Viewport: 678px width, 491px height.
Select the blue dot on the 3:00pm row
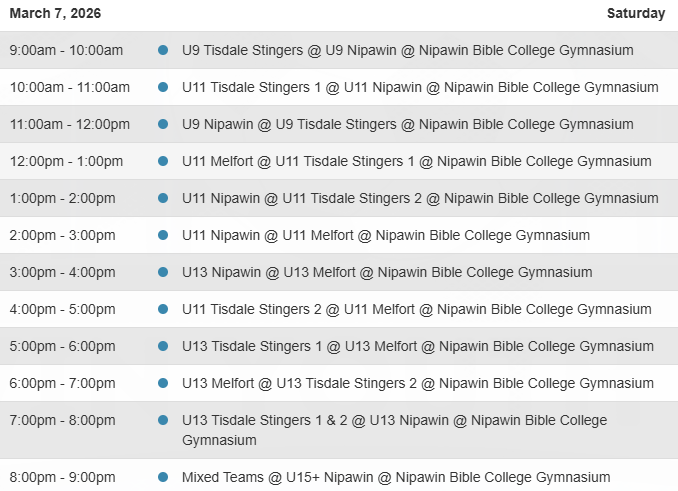[x=163, y=272]
